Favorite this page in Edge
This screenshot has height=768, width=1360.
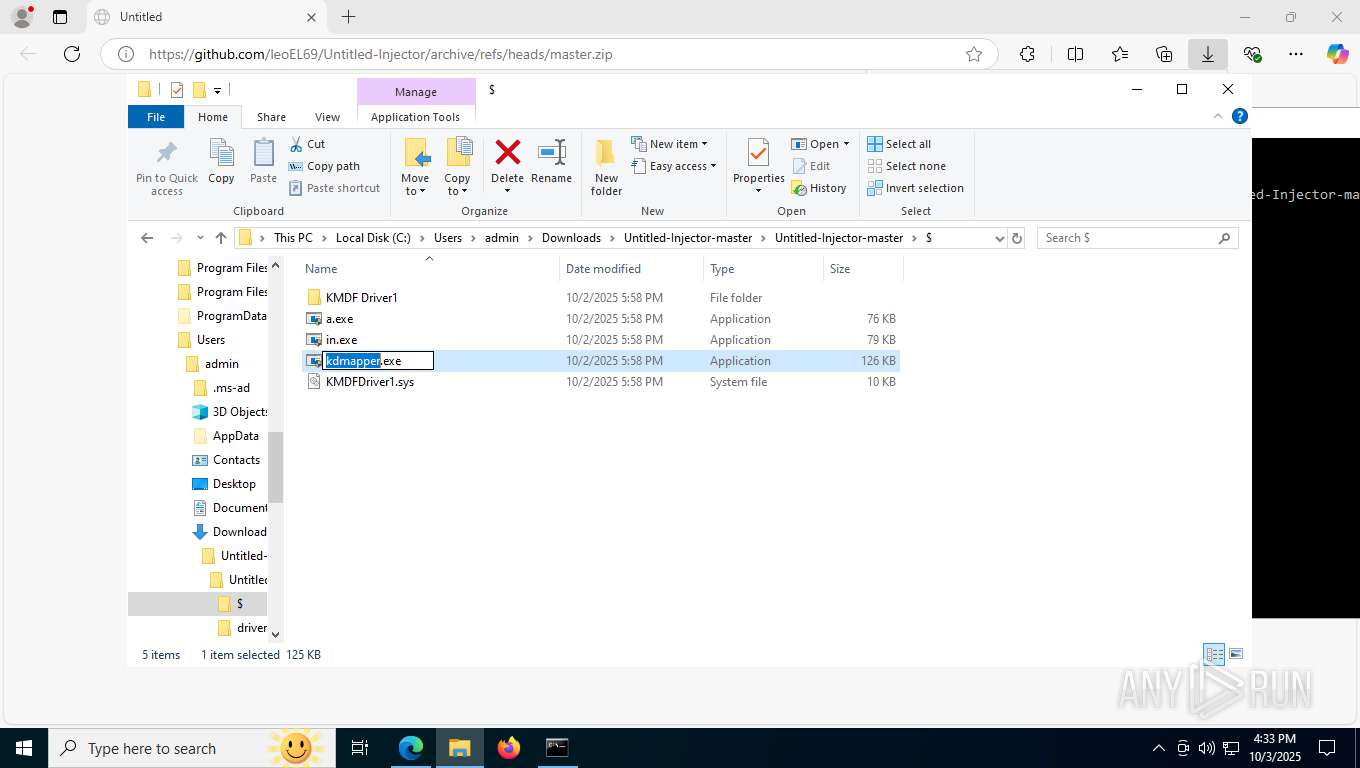(x=973, y=54)
